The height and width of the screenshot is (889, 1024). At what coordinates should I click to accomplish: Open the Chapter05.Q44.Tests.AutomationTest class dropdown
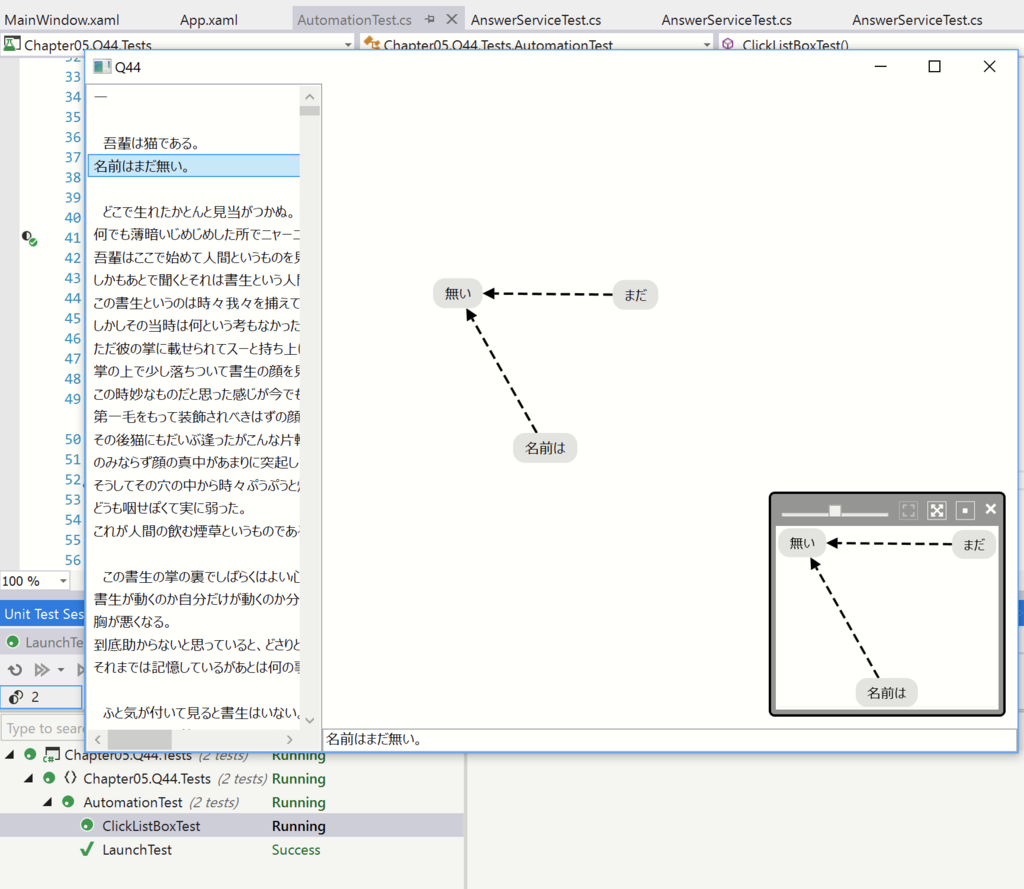pos(707,45)
